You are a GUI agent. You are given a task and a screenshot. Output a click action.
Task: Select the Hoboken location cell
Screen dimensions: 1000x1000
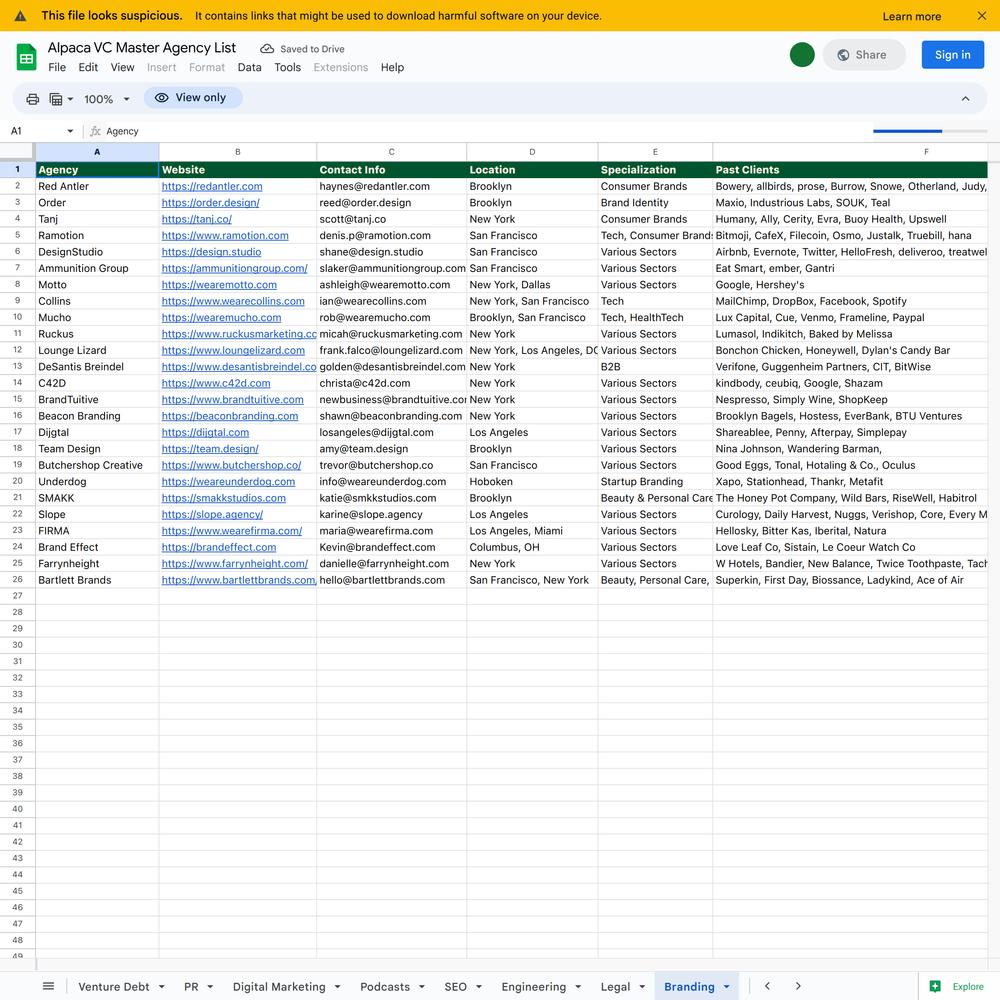coord(532,482)
